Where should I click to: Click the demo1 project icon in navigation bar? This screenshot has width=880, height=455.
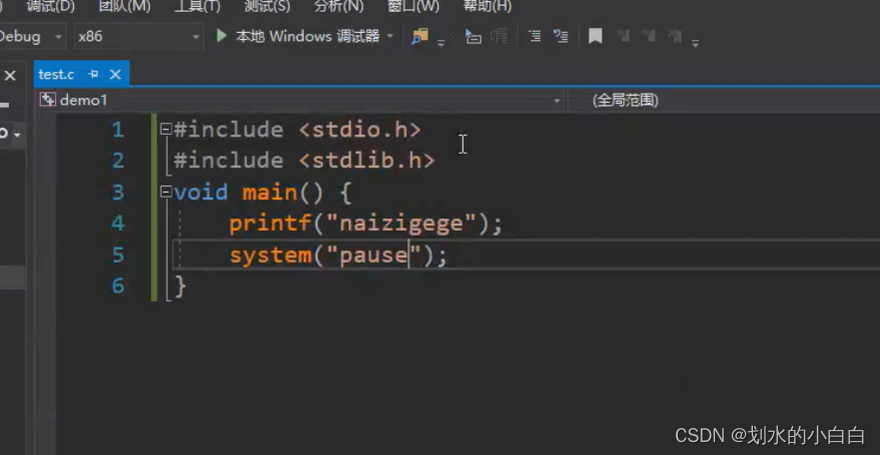click(x=48, y=100)
